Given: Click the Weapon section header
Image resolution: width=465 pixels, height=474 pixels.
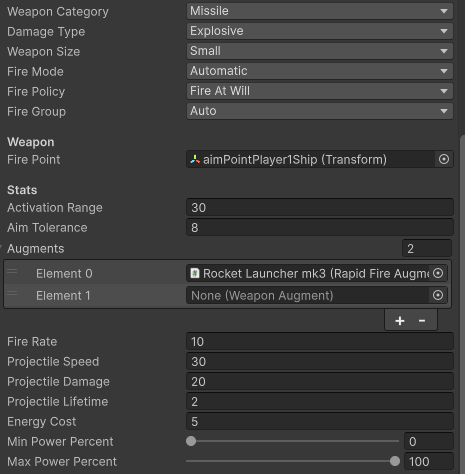Looking at the screenshot, I should click(31, 142).
